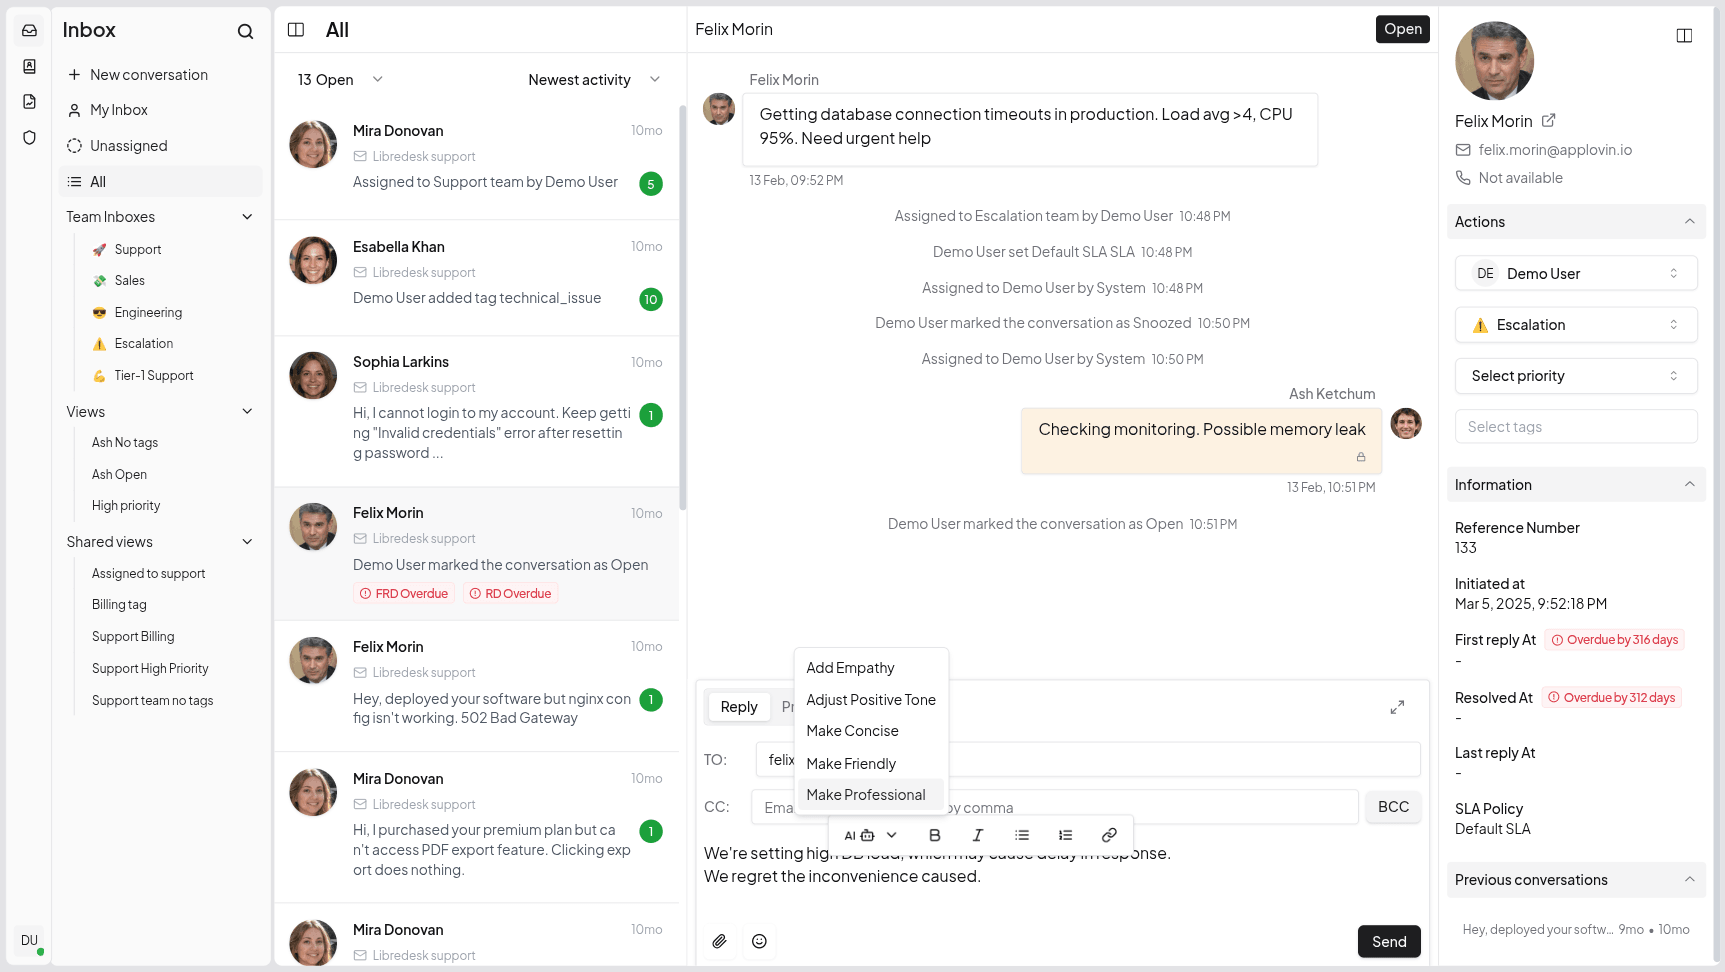The width and height of the screenshot is (1725, 972).
Task: Toggle bulleted list formatting
Action: point(1021,834)
